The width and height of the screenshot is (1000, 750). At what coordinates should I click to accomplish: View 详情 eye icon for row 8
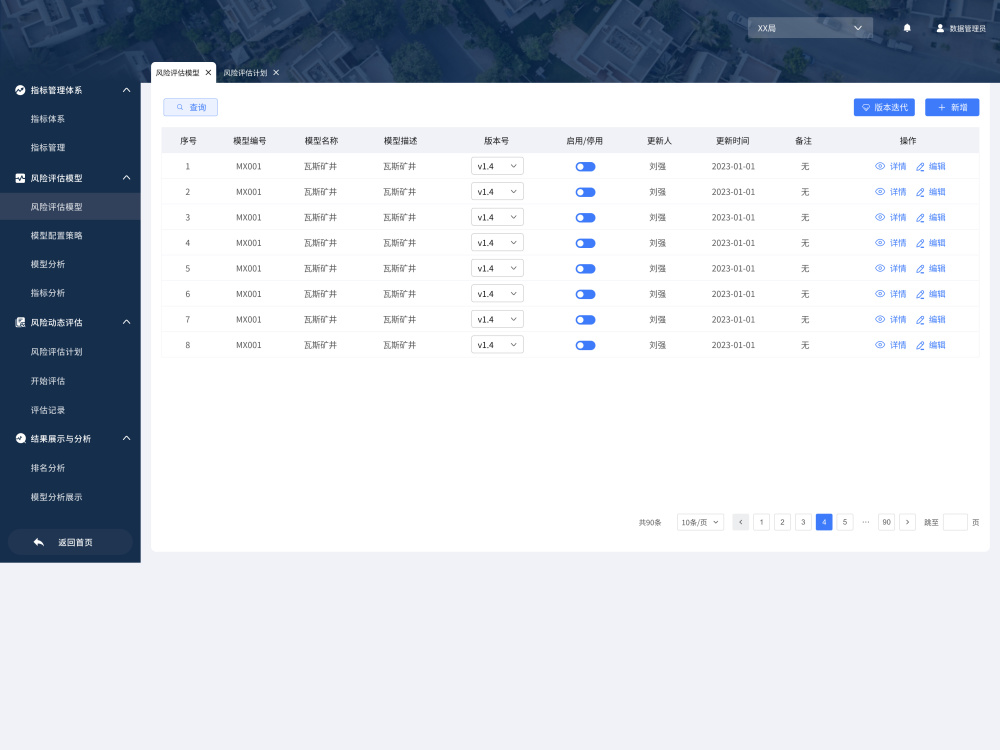[880, 344]
